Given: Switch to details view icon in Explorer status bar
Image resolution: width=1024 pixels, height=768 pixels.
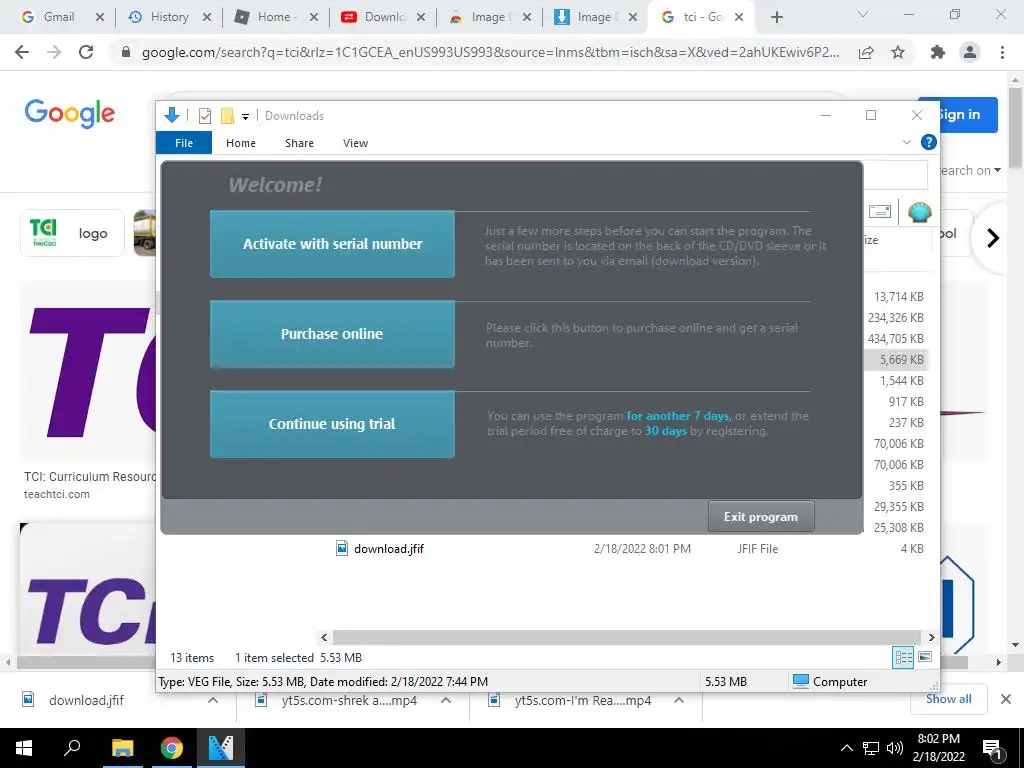Looking at the screenshot, I should coord(903,657).
